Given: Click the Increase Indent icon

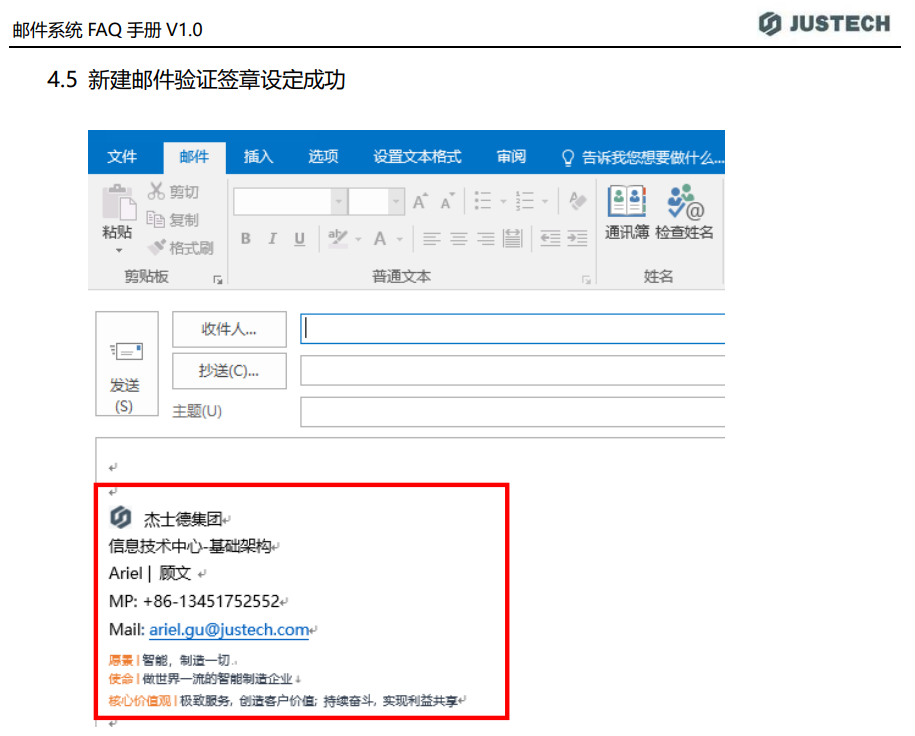Looking at the screenshot, I should (577, 238).
